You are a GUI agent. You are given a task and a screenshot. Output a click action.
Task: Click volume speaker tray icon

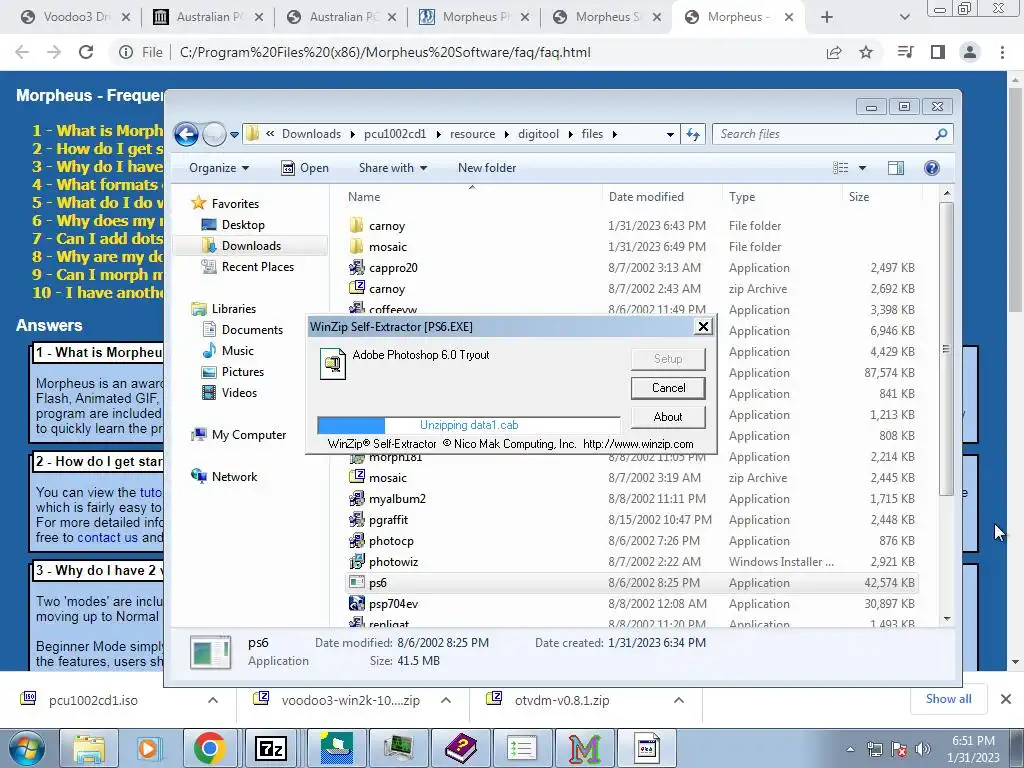[x=923, y=749]
